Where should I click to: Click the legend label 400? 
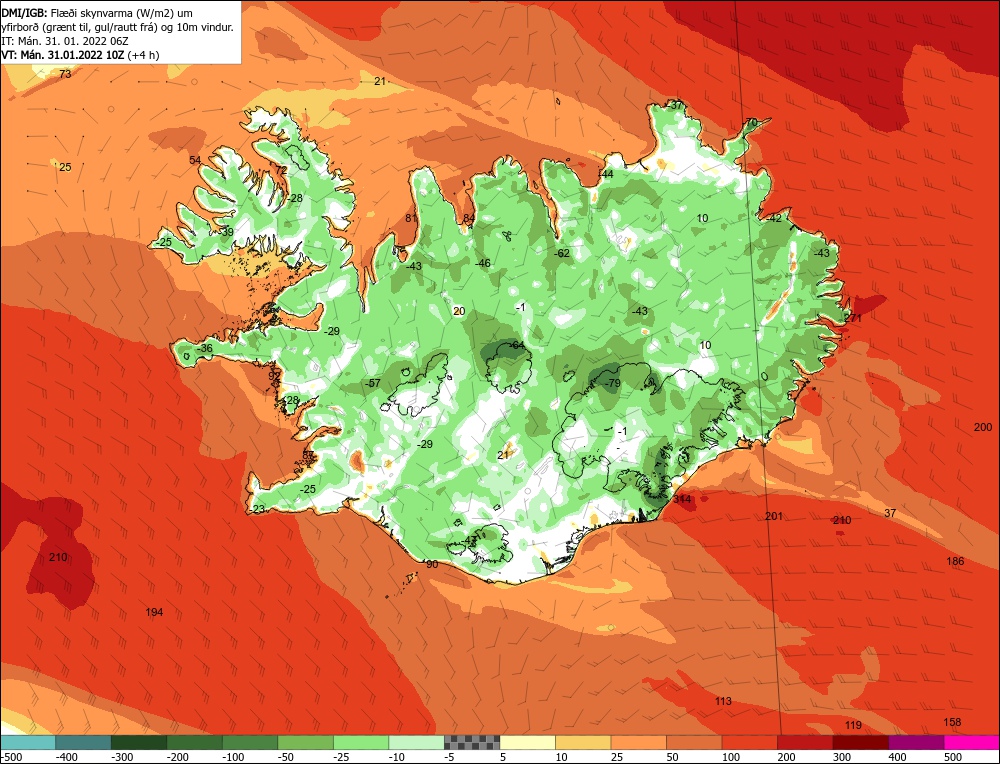coord(897,757)
